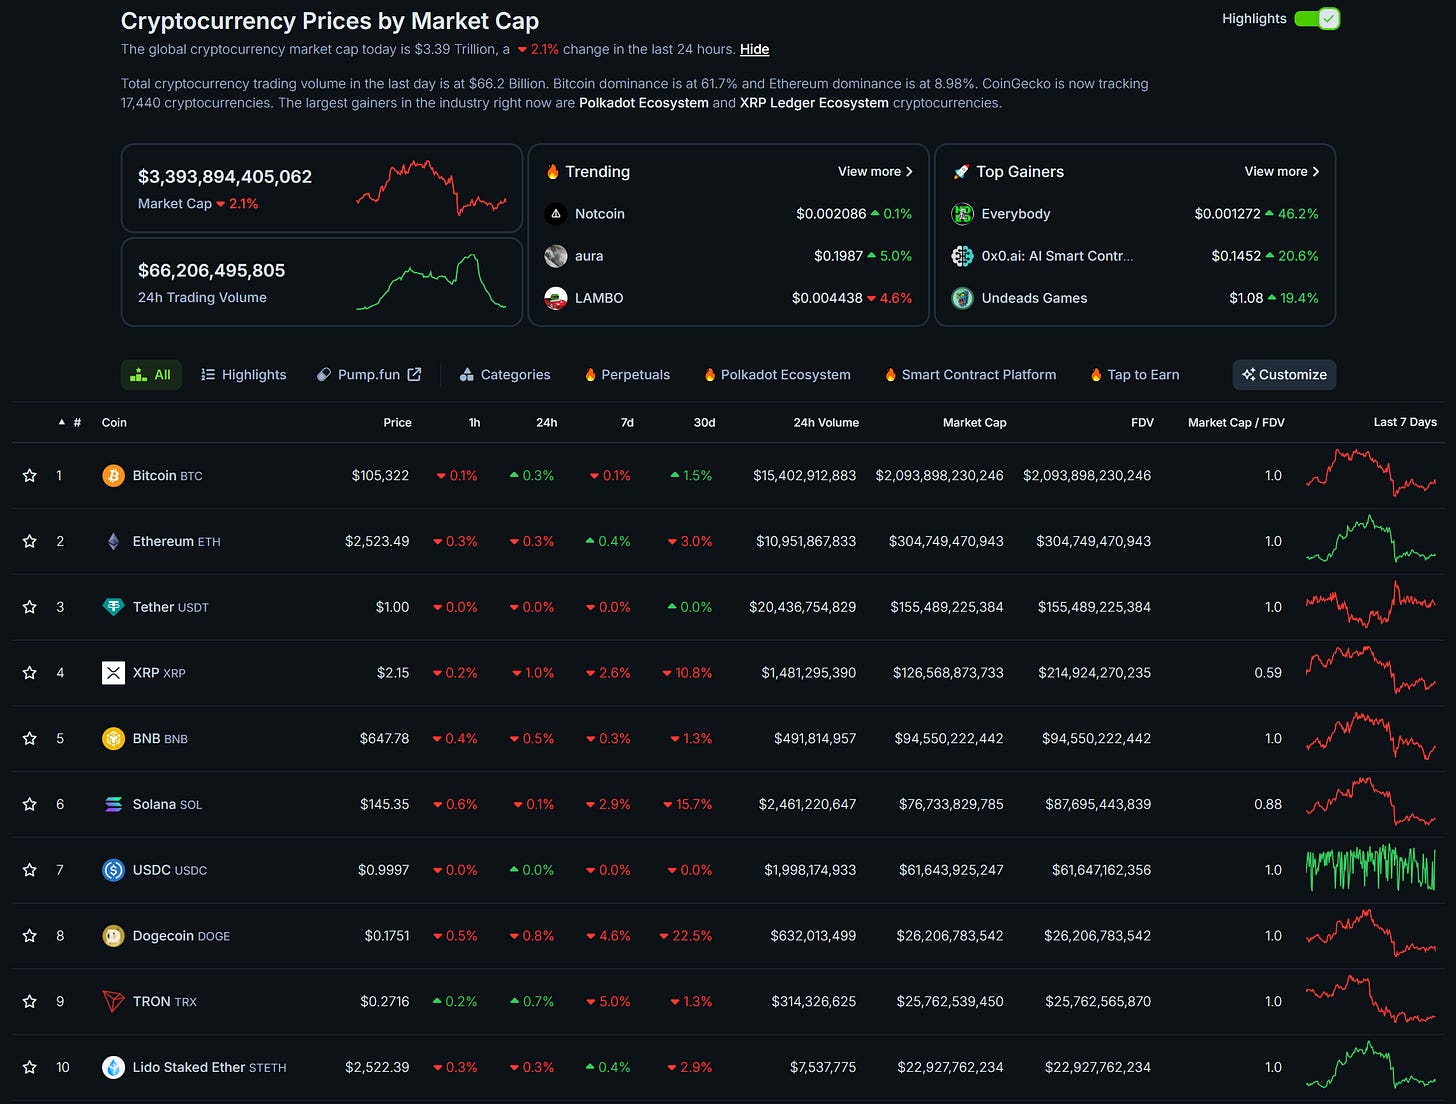Click the Bitcoin coin logo

(113, 476)
